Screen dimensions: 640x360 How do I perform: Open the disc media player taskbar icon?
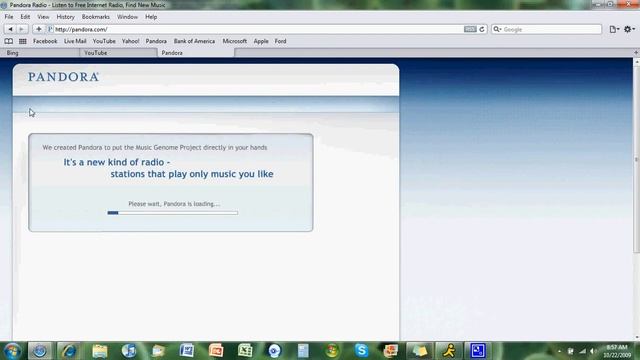click(x=274, y=351)
